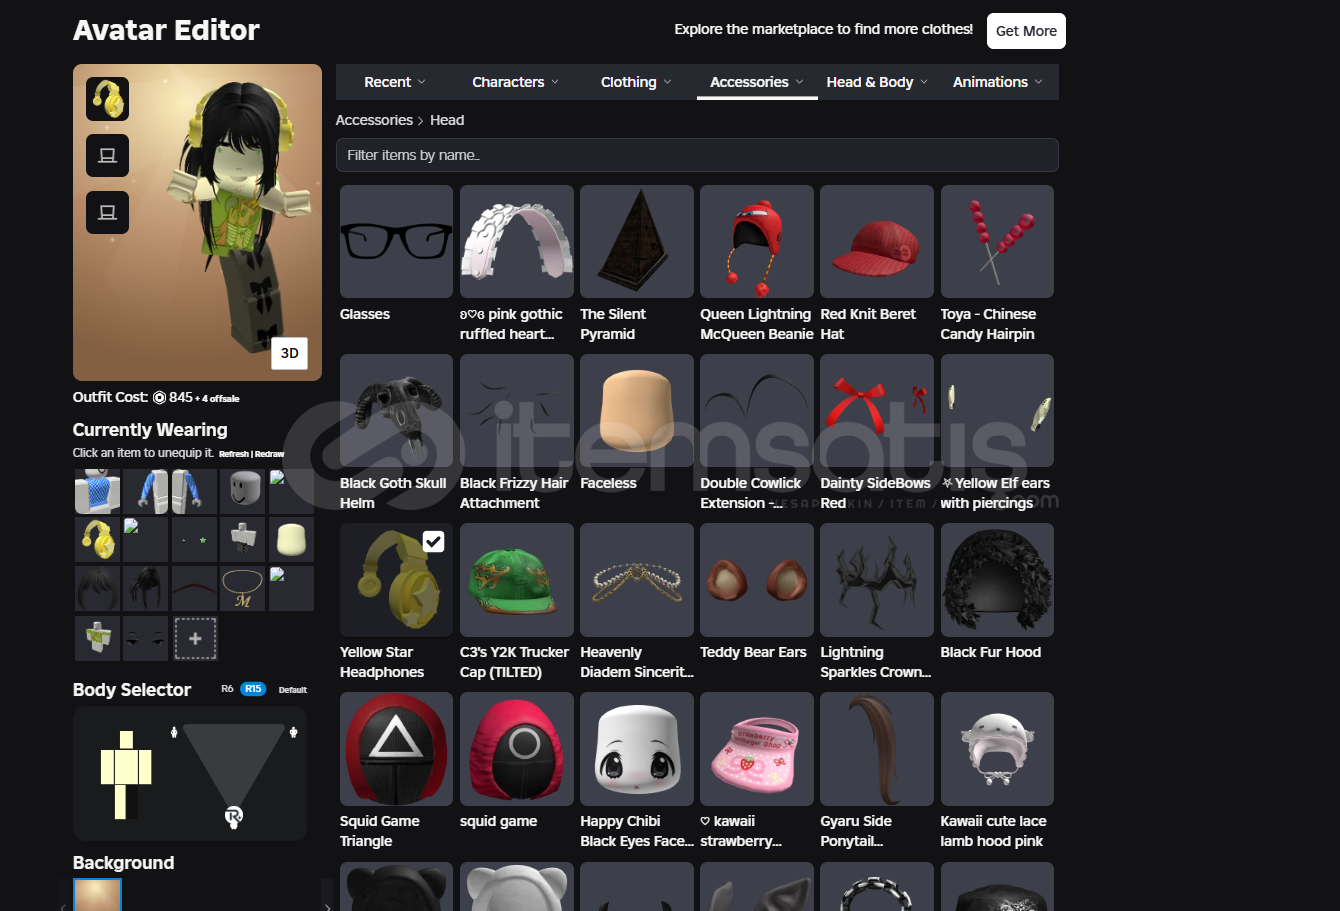
Task: Equip the Toya Chinese Candy Hairpin
Action: click(997, 241)
